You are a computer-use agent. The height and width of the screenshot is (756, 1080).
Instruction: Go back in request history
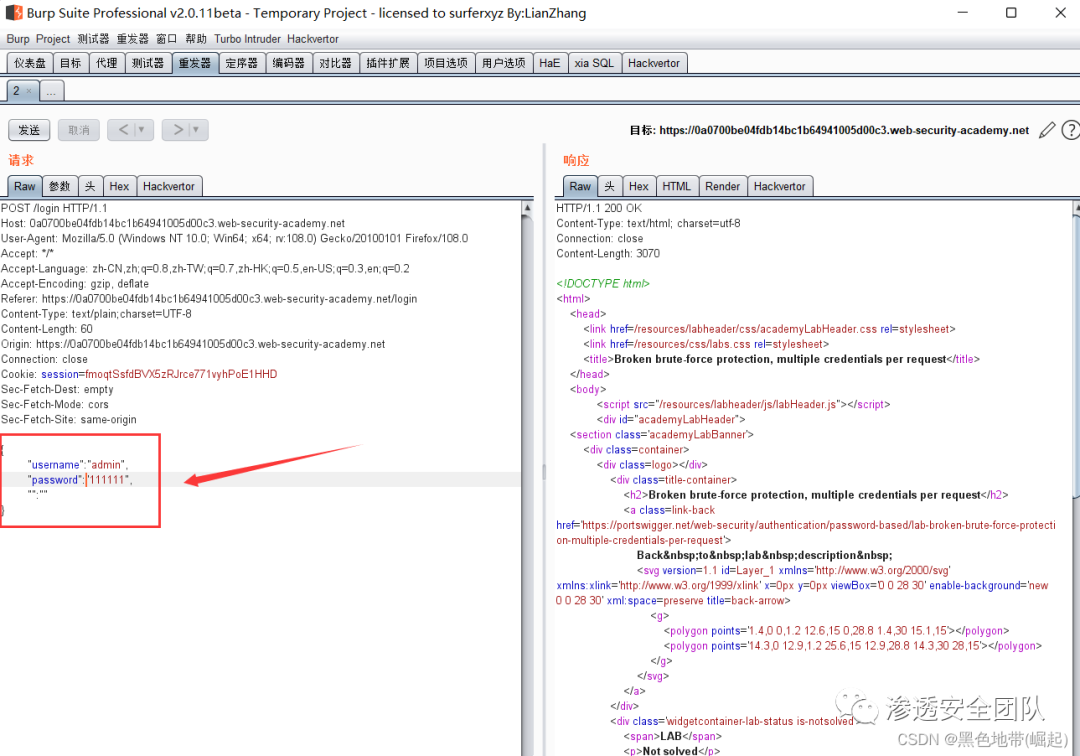(123, 129)
